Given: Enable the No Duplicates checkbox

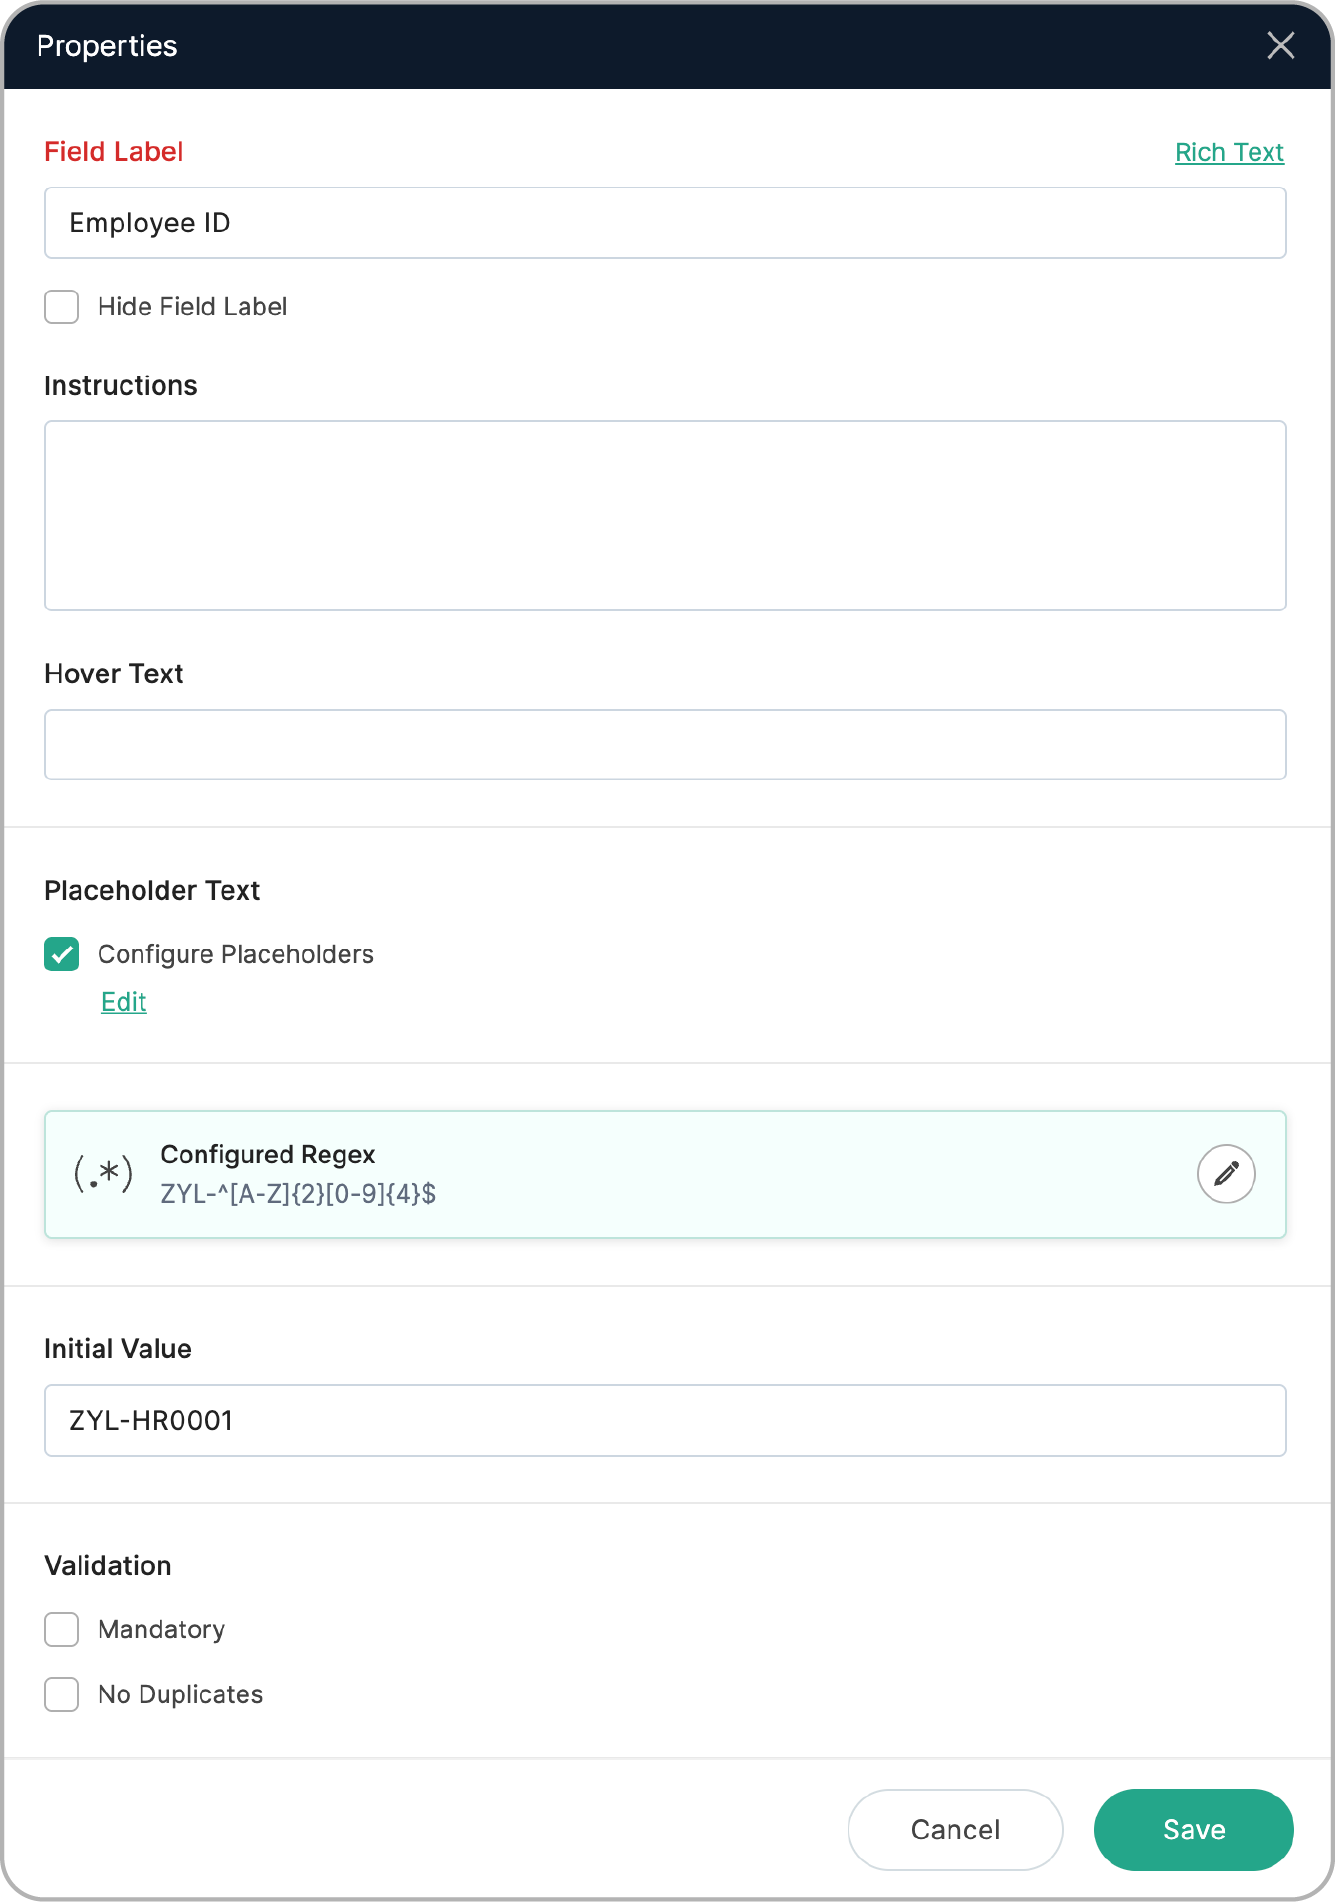Looking at the screenshot, I should point(62,1694).
